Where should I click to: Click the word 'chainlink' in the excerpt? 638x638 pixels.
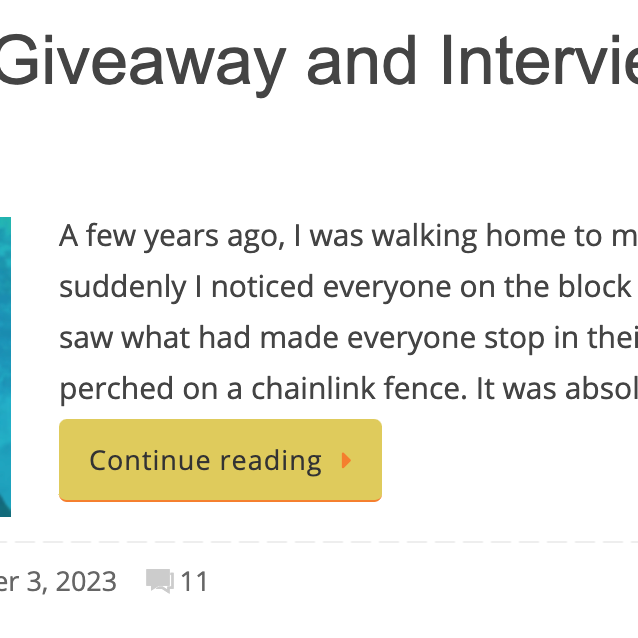[x=313, y=388]
